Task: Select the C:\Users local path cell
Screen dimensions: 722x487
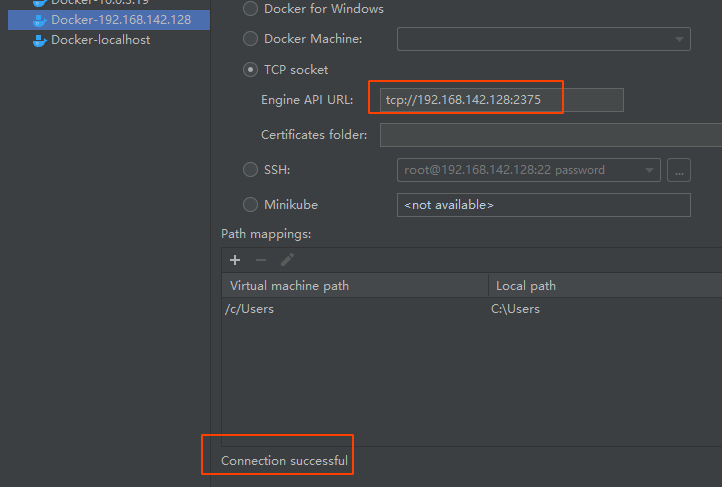Action: tap(605, 309)
